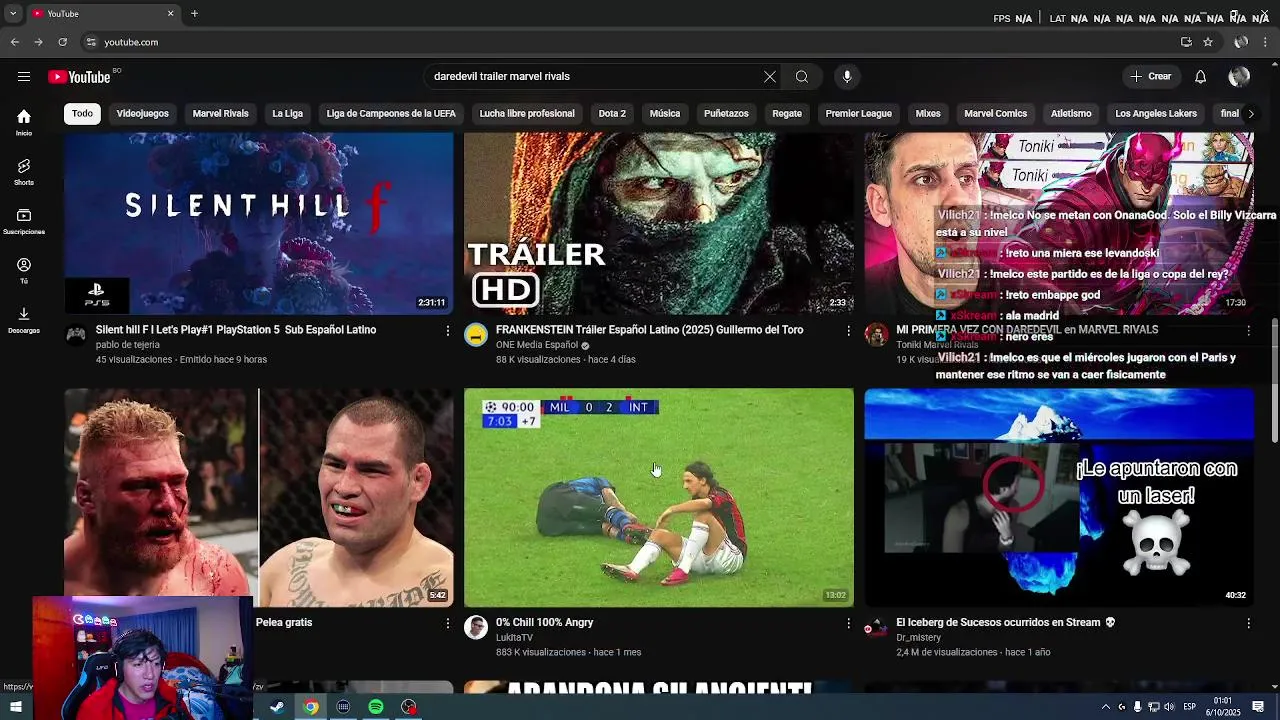
Task: Clear the search box with the X icon
Action: click(x=770, y=77)
